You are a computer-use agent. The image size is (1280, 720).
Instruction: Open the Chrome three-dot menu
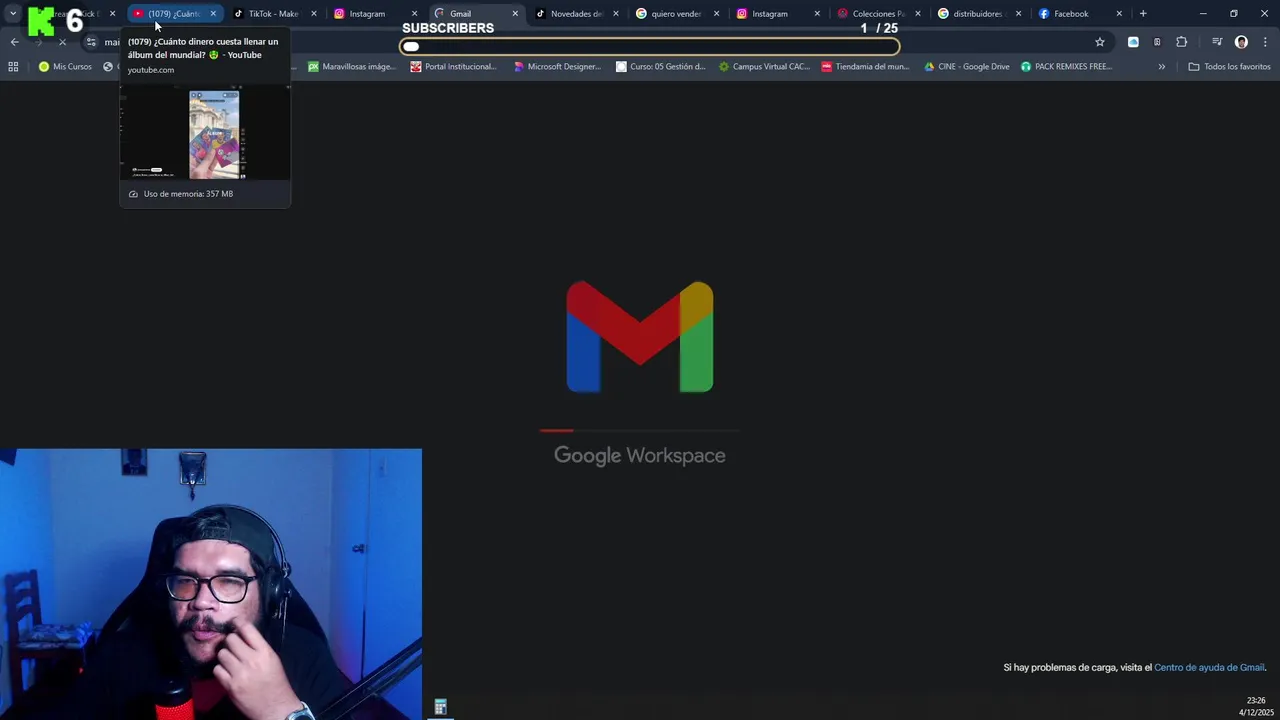(x=1266, y=42)
